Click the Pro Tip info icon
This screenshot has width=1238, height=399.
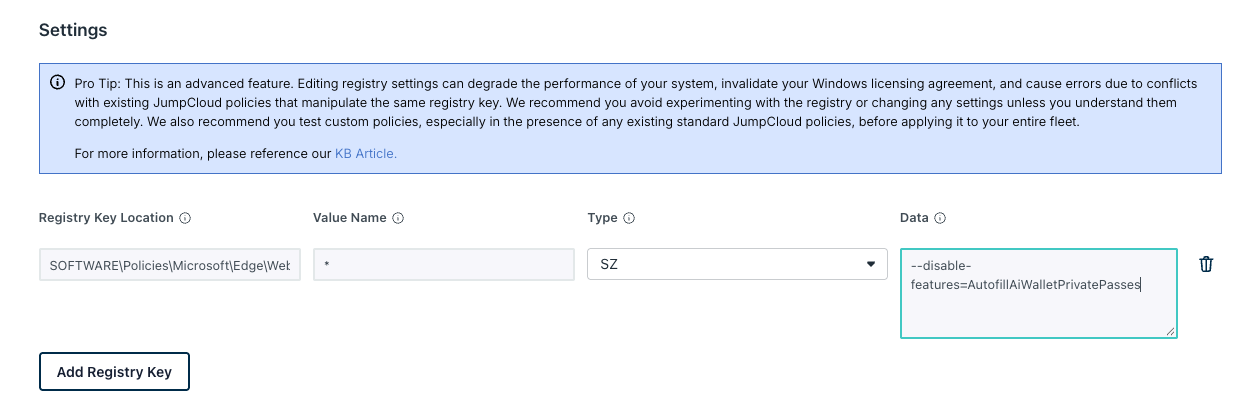[x=58, y=83]
